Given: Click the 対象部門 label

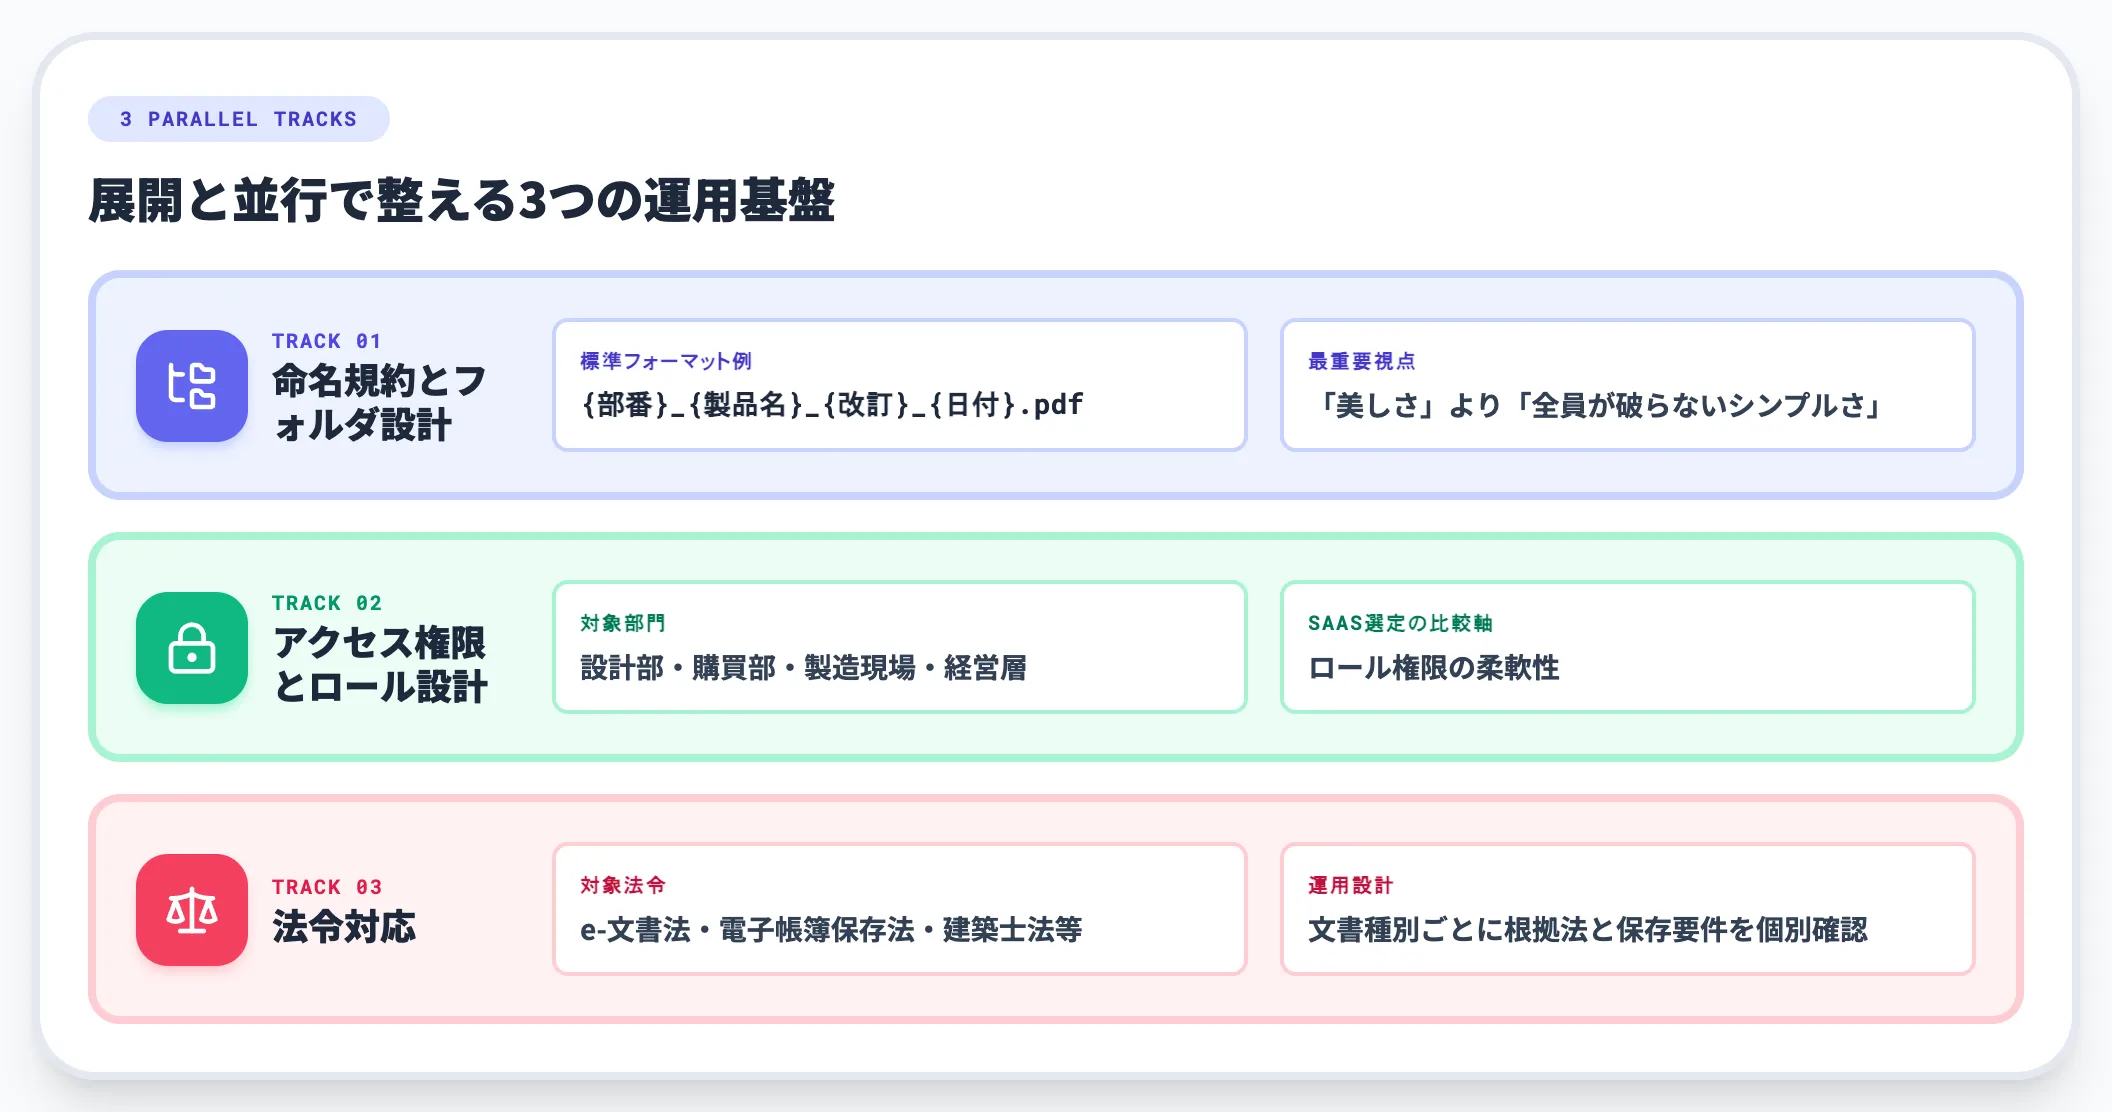Looking at the screenshot, I should (x=623, y=623).
